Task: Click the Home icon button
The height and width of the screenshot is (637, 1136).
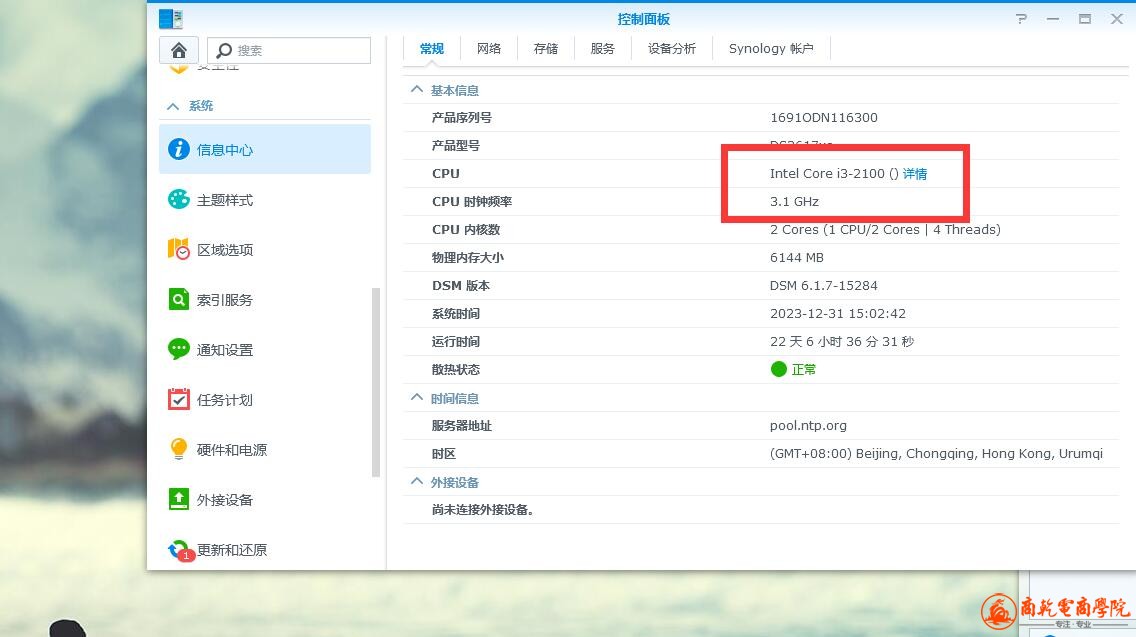Action: (179, 50)
